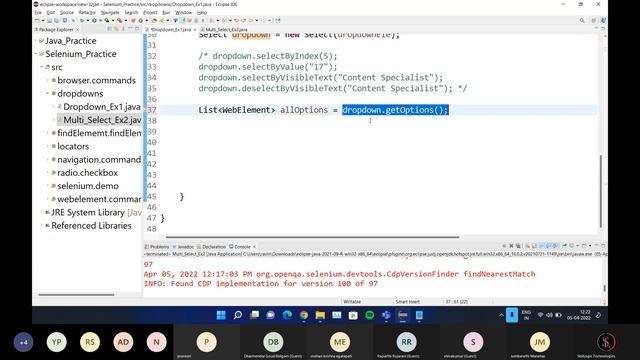Open the Search menu
The width and height of the screenshot is (640, 360).
(x=131, y=13)
